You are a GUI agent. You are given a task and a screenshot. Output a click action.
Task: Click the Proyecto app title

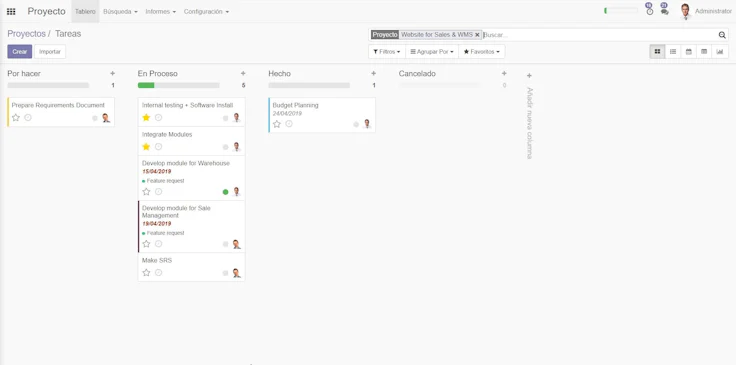46,11
